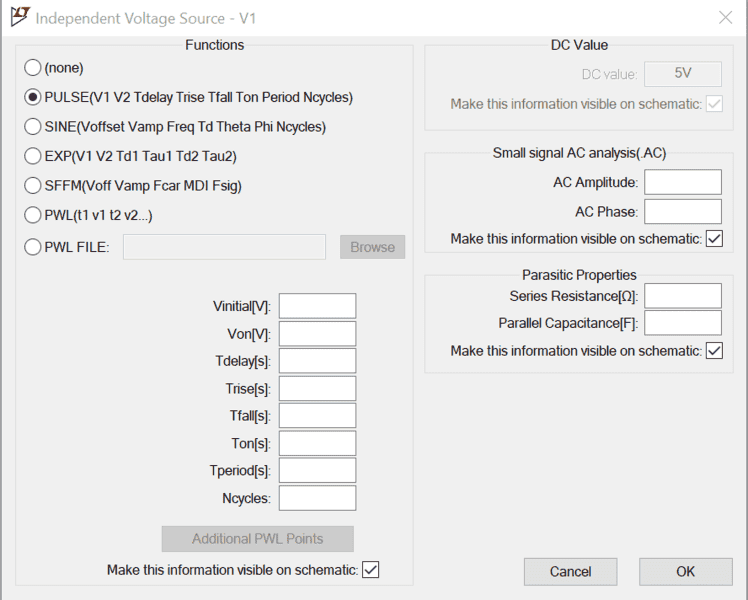Uncheck AC analysis visible on schematic

(x=714, y=239)
